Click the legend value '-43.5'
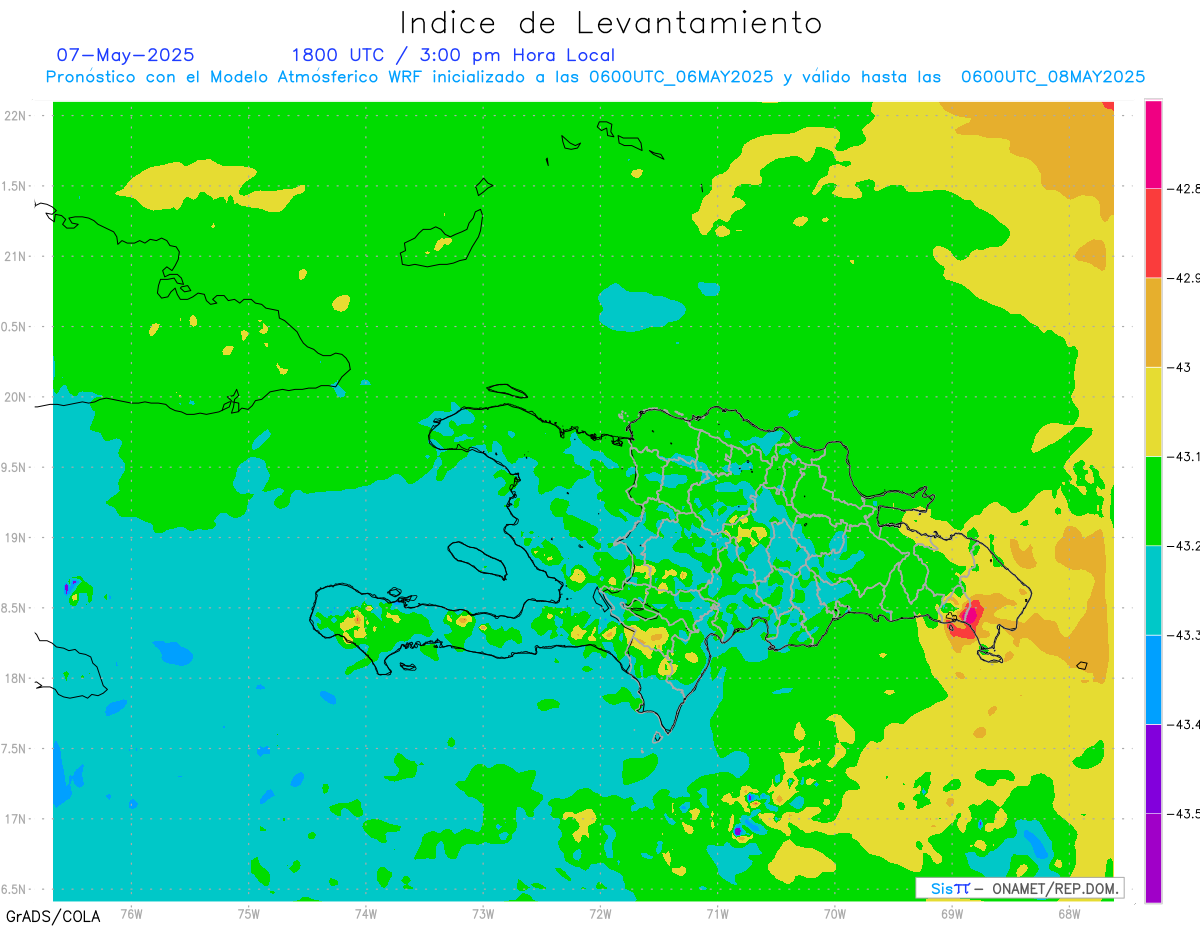The image size is (1200, 927). (x=1184, y=813)
